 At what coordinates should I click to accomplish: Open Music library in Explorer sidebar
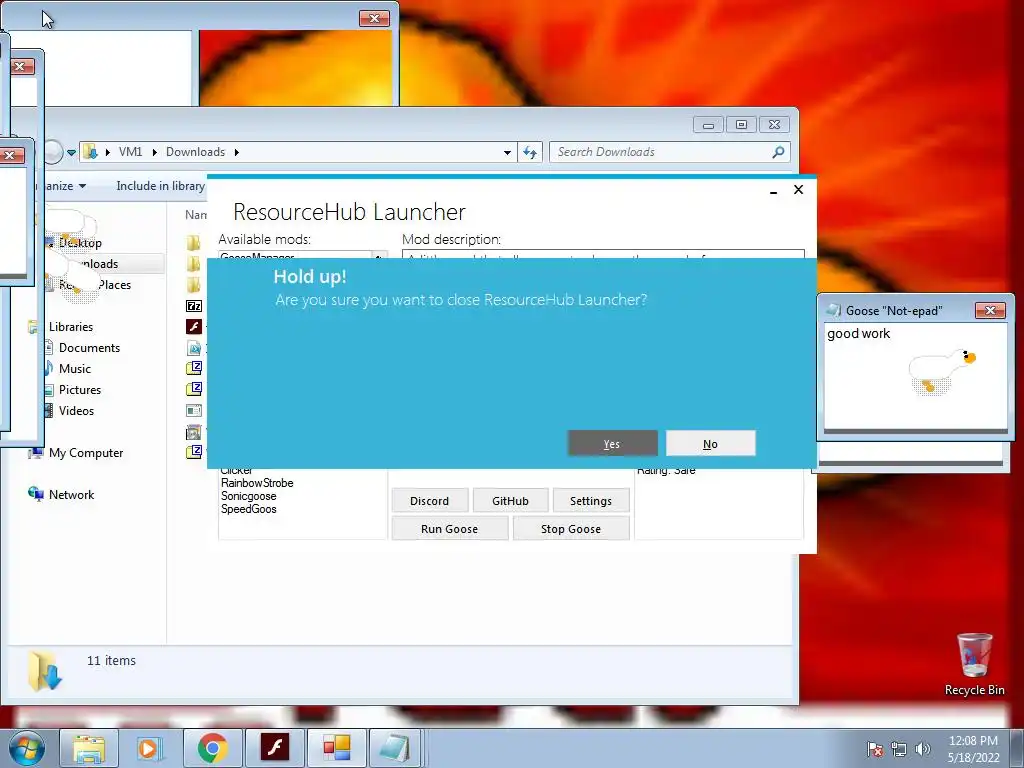pyautogui.click(x=75, y=368)
